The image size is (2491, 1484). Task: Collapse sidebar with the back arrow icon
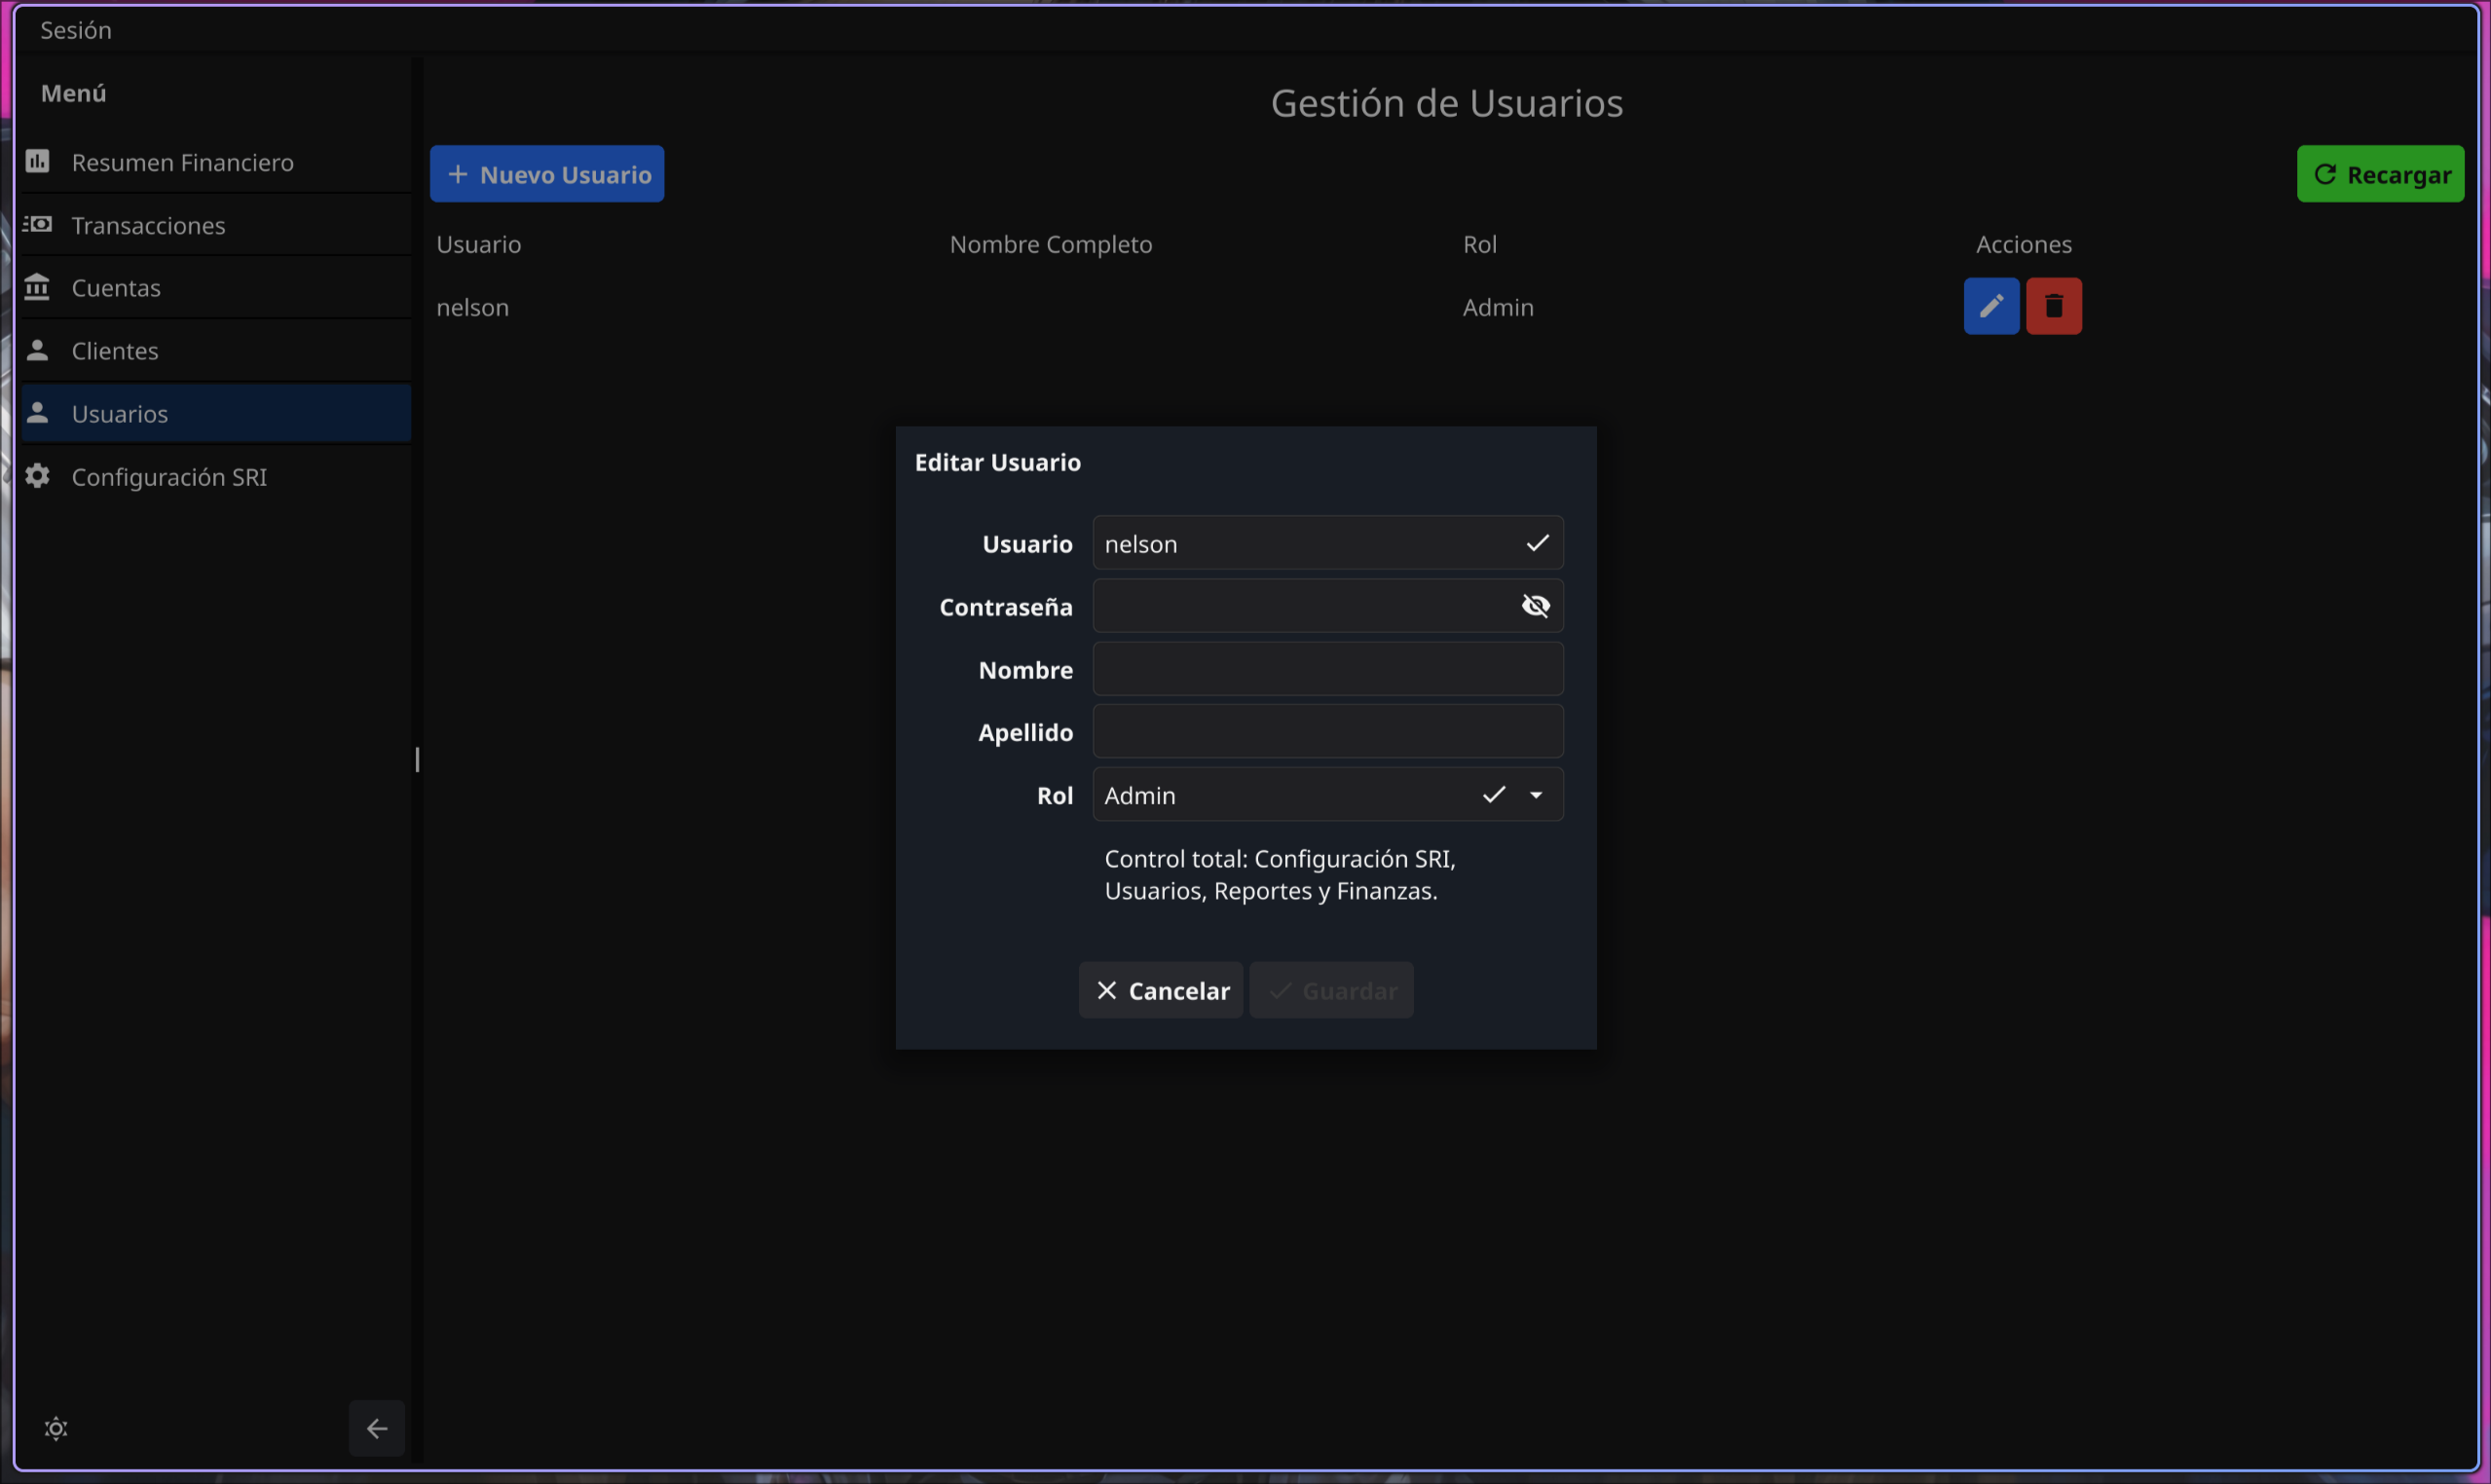click(377, 1428)
